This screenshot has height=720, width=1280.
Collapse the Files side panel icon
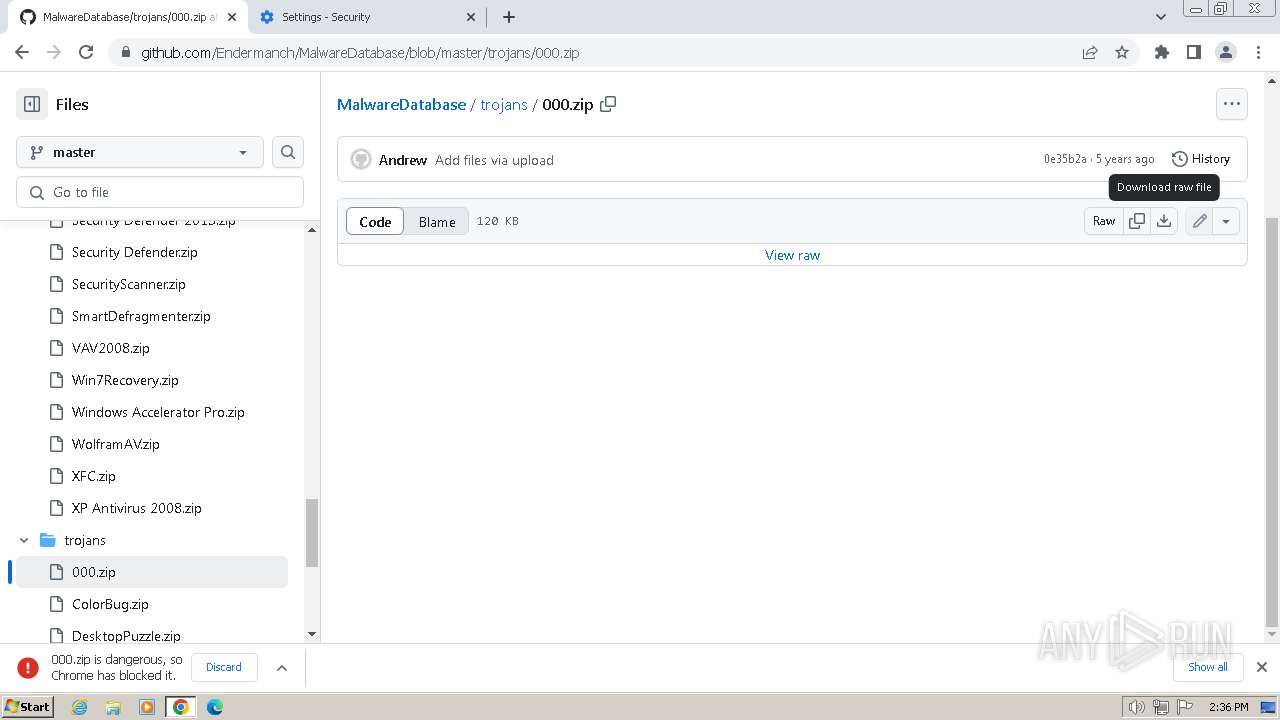[x=32, y=104]
